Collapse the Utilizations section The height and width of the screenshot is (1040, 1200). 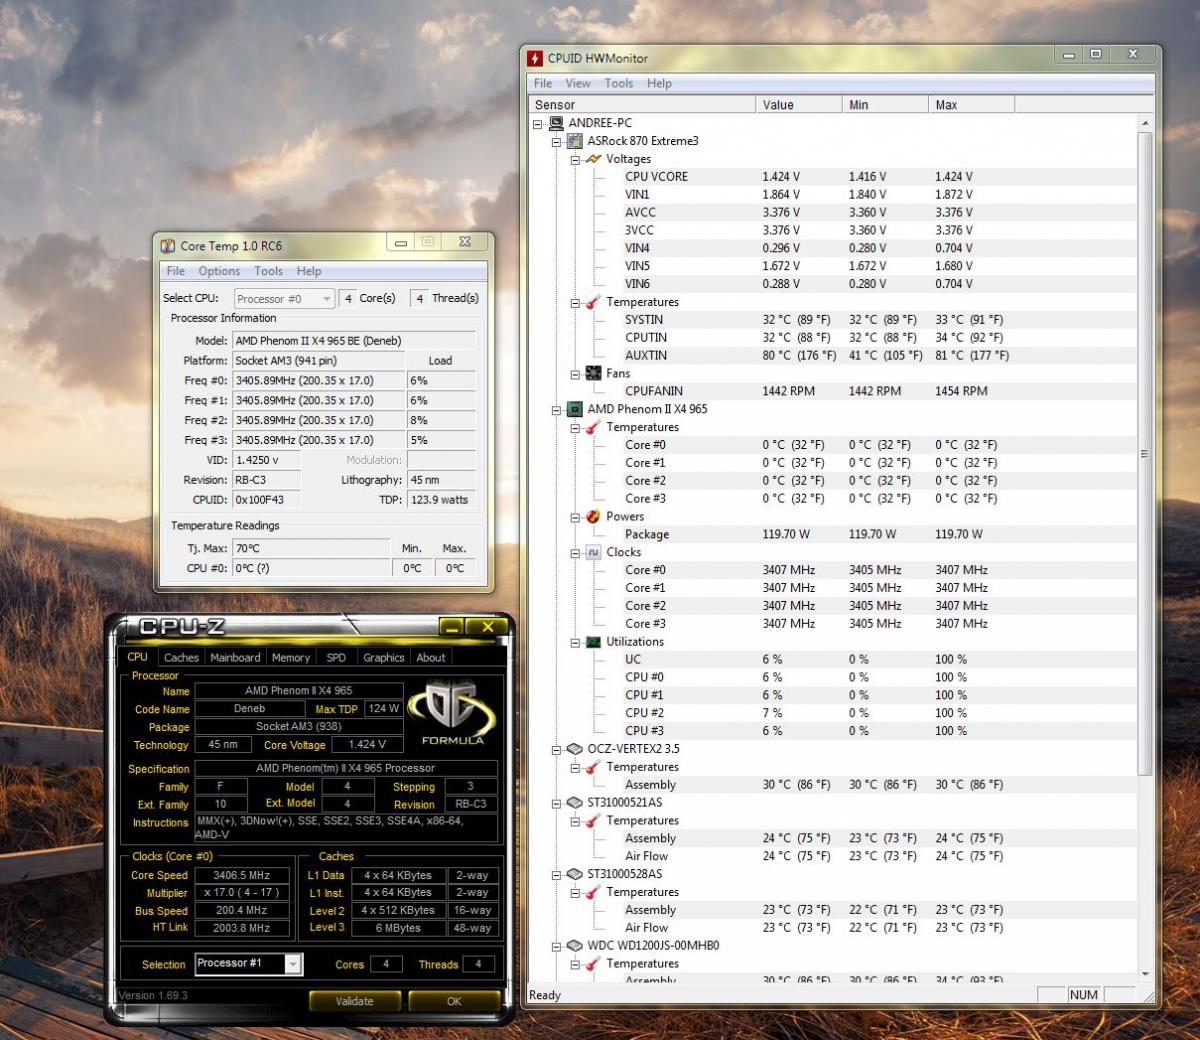click(x=575, y=642)
